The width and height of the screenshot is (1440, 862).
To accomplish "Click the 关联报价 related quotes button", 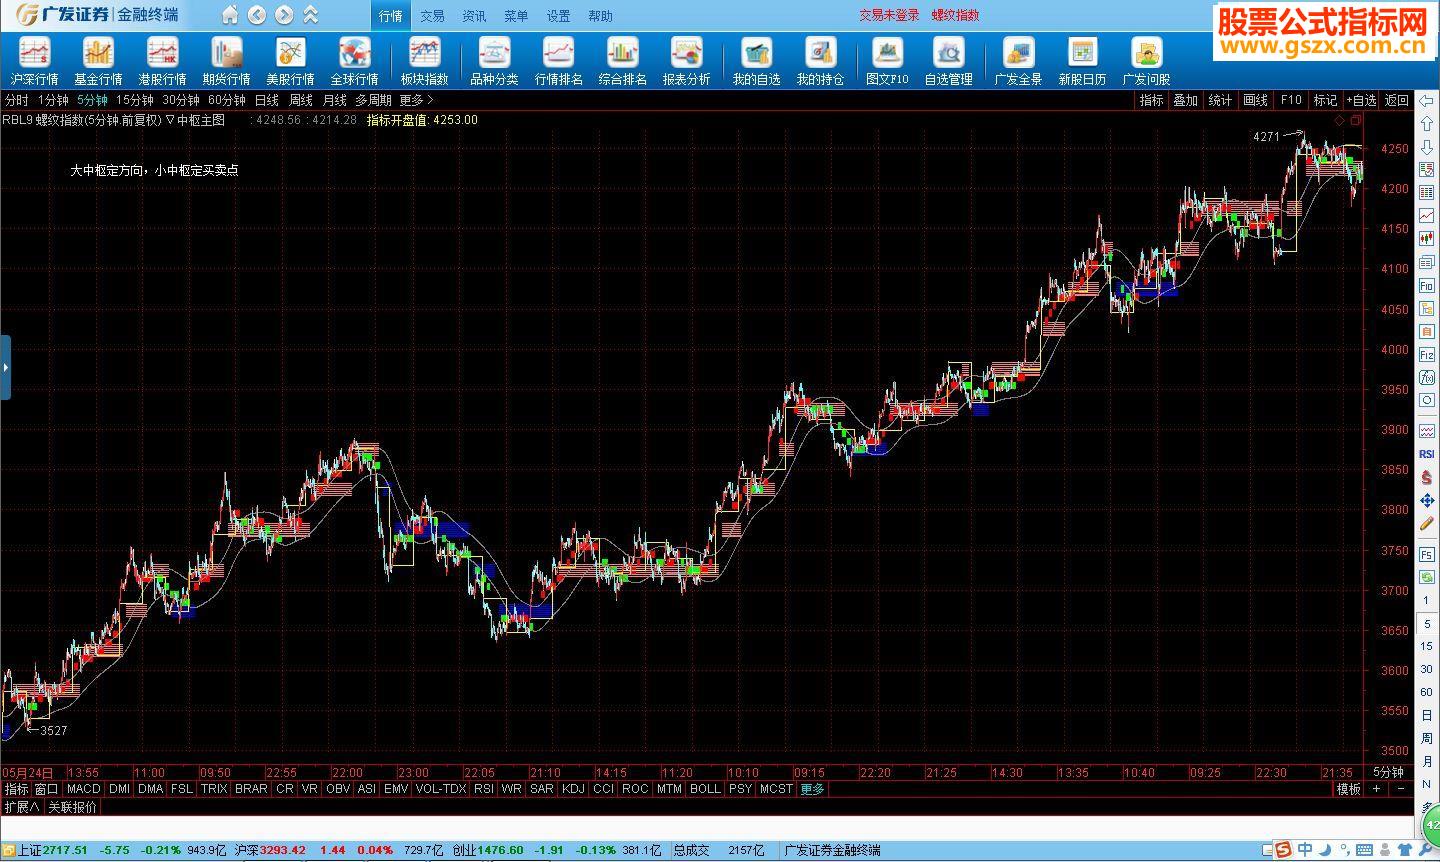I will pos(73,807).
